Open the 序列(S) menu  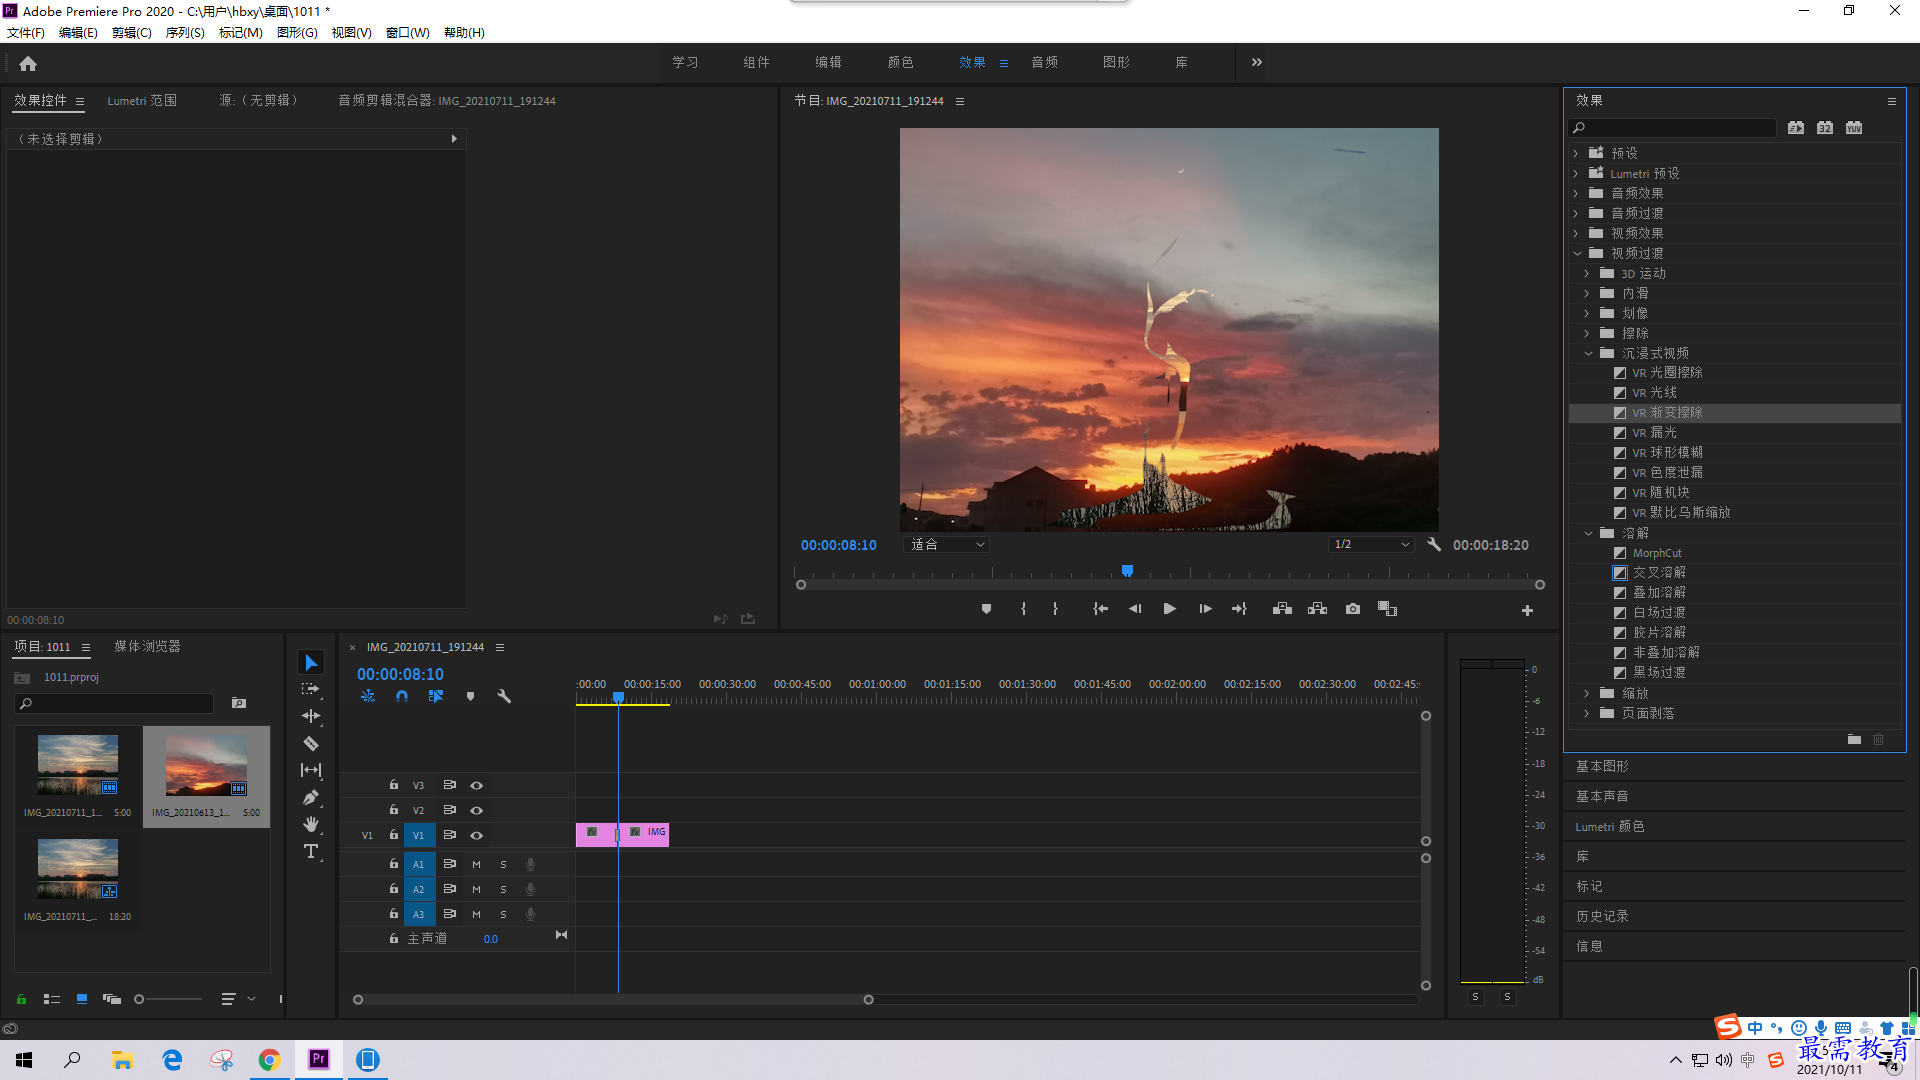[x=185, y=33]
